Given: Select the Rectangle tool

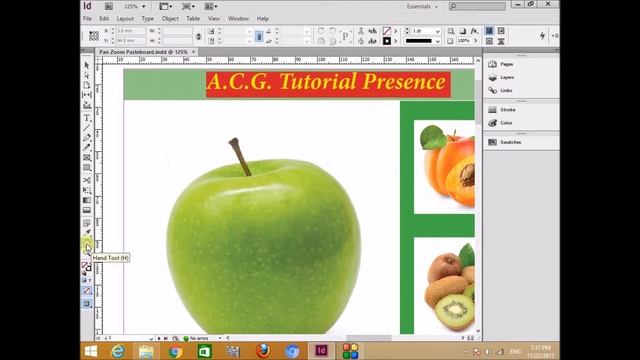Looking at the screenshot, I should point(87,167).
